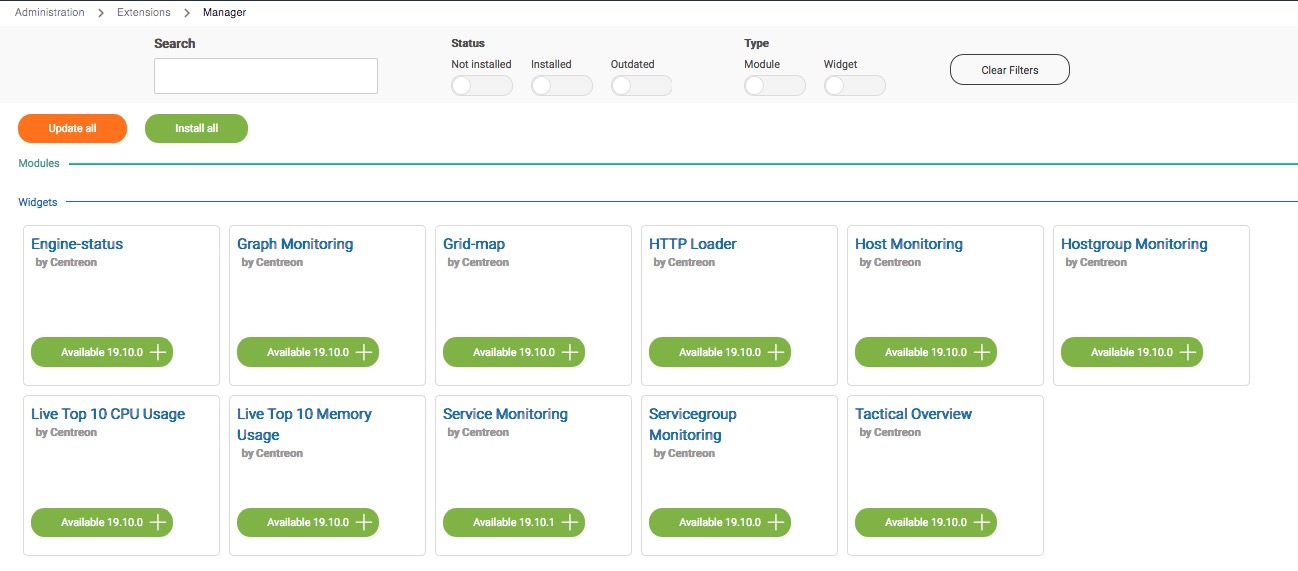1298x571 pixels.
Task: Click the plus icon on Grid-map widget
Action: 570,352
